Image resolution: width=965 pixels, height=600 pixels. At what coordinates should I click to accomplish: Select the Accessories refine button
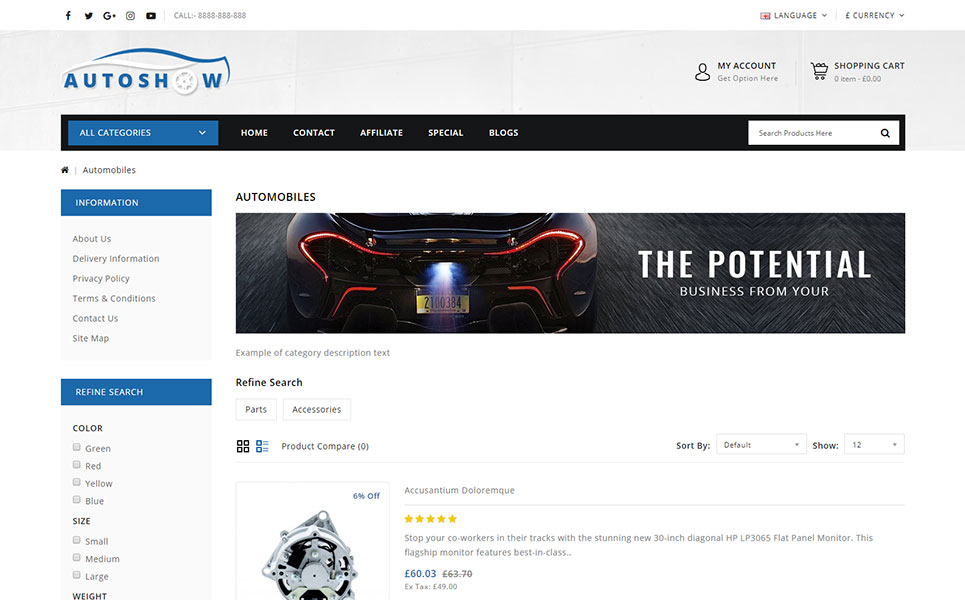point(316,409)
